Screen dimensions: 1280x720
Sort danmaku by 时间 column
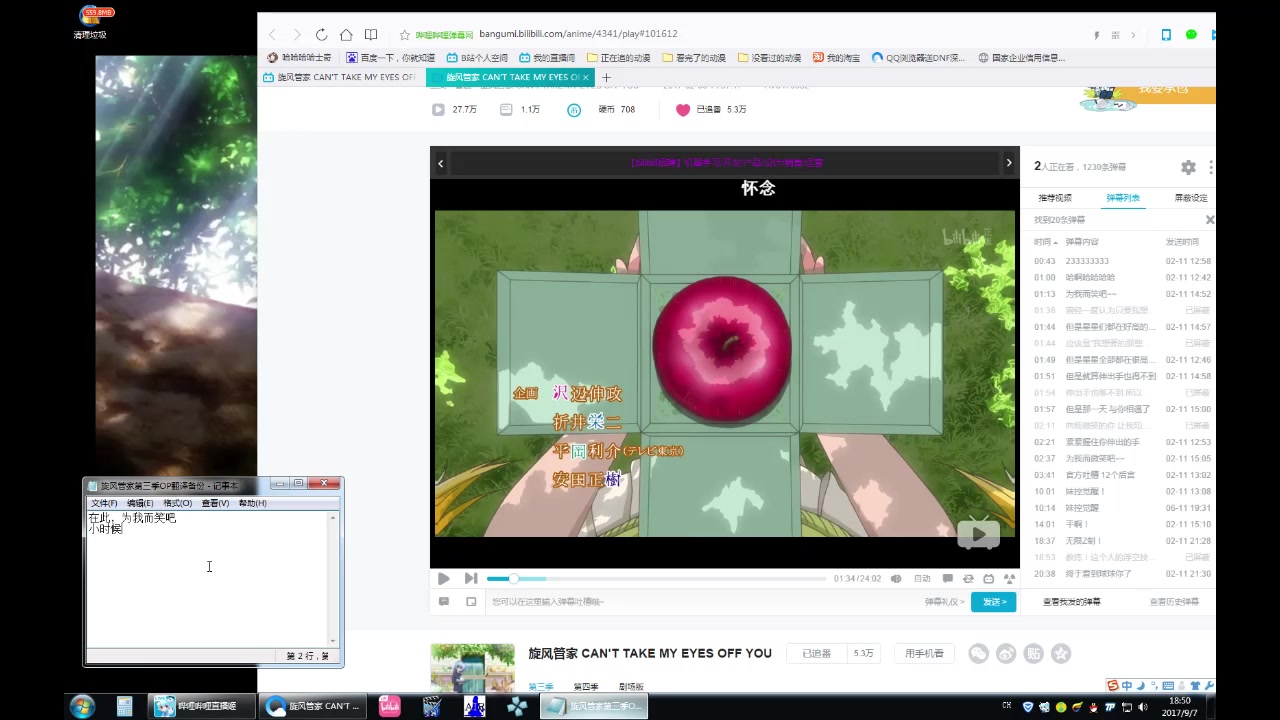[x=1045, y=242]
